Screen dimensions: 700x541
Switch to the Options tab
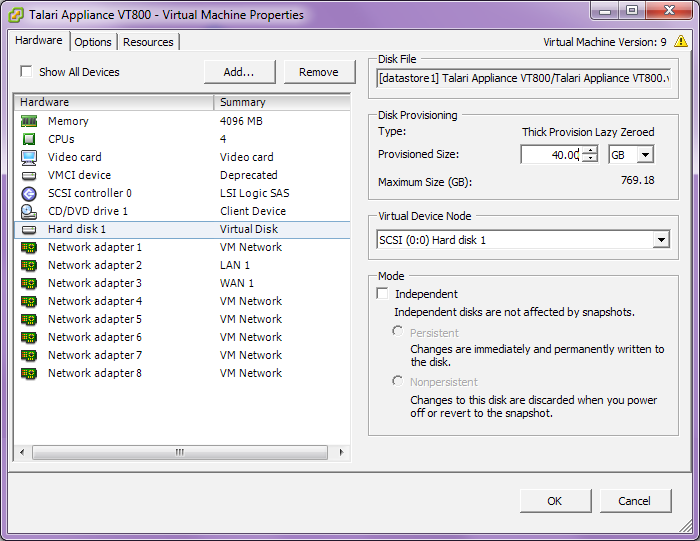tap(93, 42)
